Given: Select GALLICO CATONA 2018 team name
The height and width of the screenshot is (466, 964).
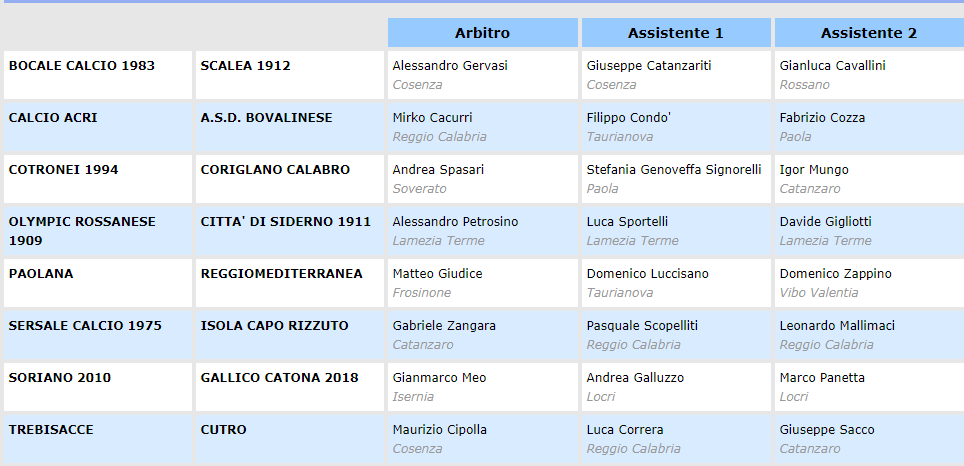Looking at the screenshot, I should 279,378.
